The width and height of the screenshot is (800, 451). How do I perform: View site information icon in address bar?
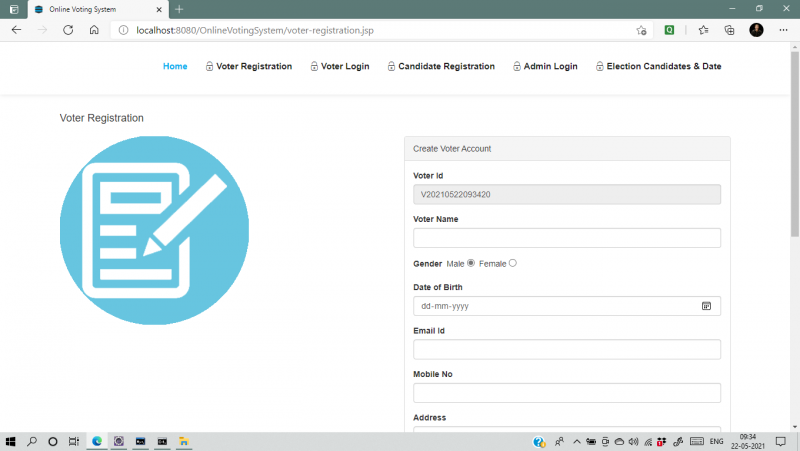pyautogui.click(x=123, y=30)
